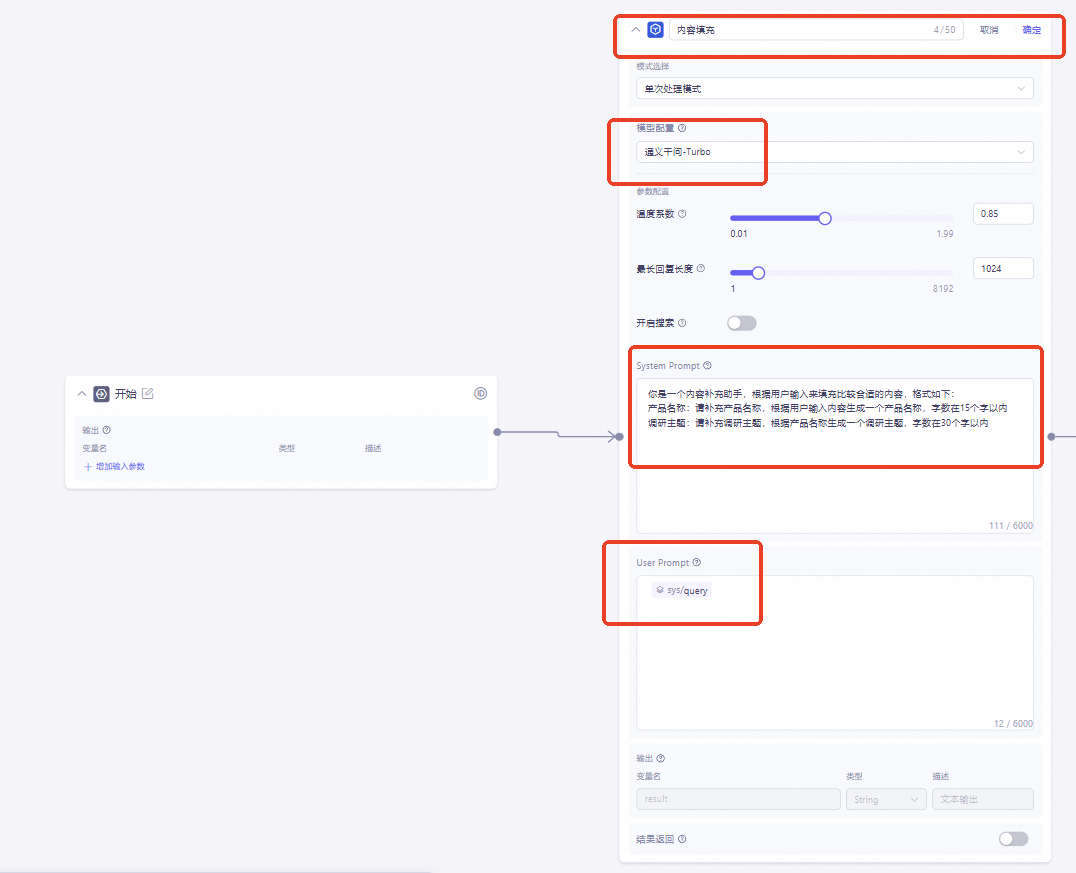Click help icon beside 模型配置
The image size is (1076, 873).
(682, 128)
